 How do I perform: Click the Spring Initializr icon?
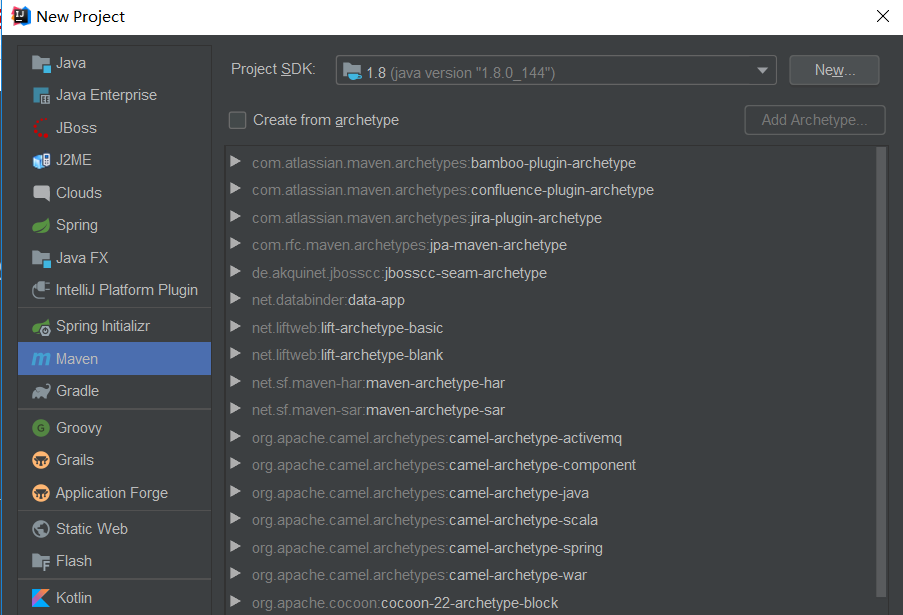point(41,326)
